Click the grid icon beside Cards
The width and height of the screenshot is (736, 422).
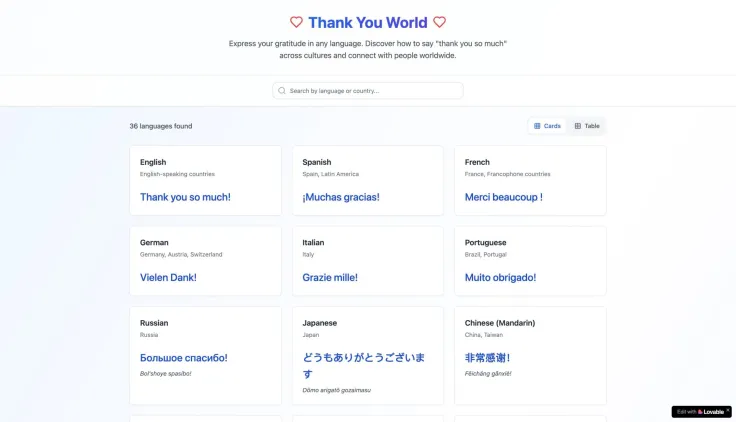click(537, 126)
